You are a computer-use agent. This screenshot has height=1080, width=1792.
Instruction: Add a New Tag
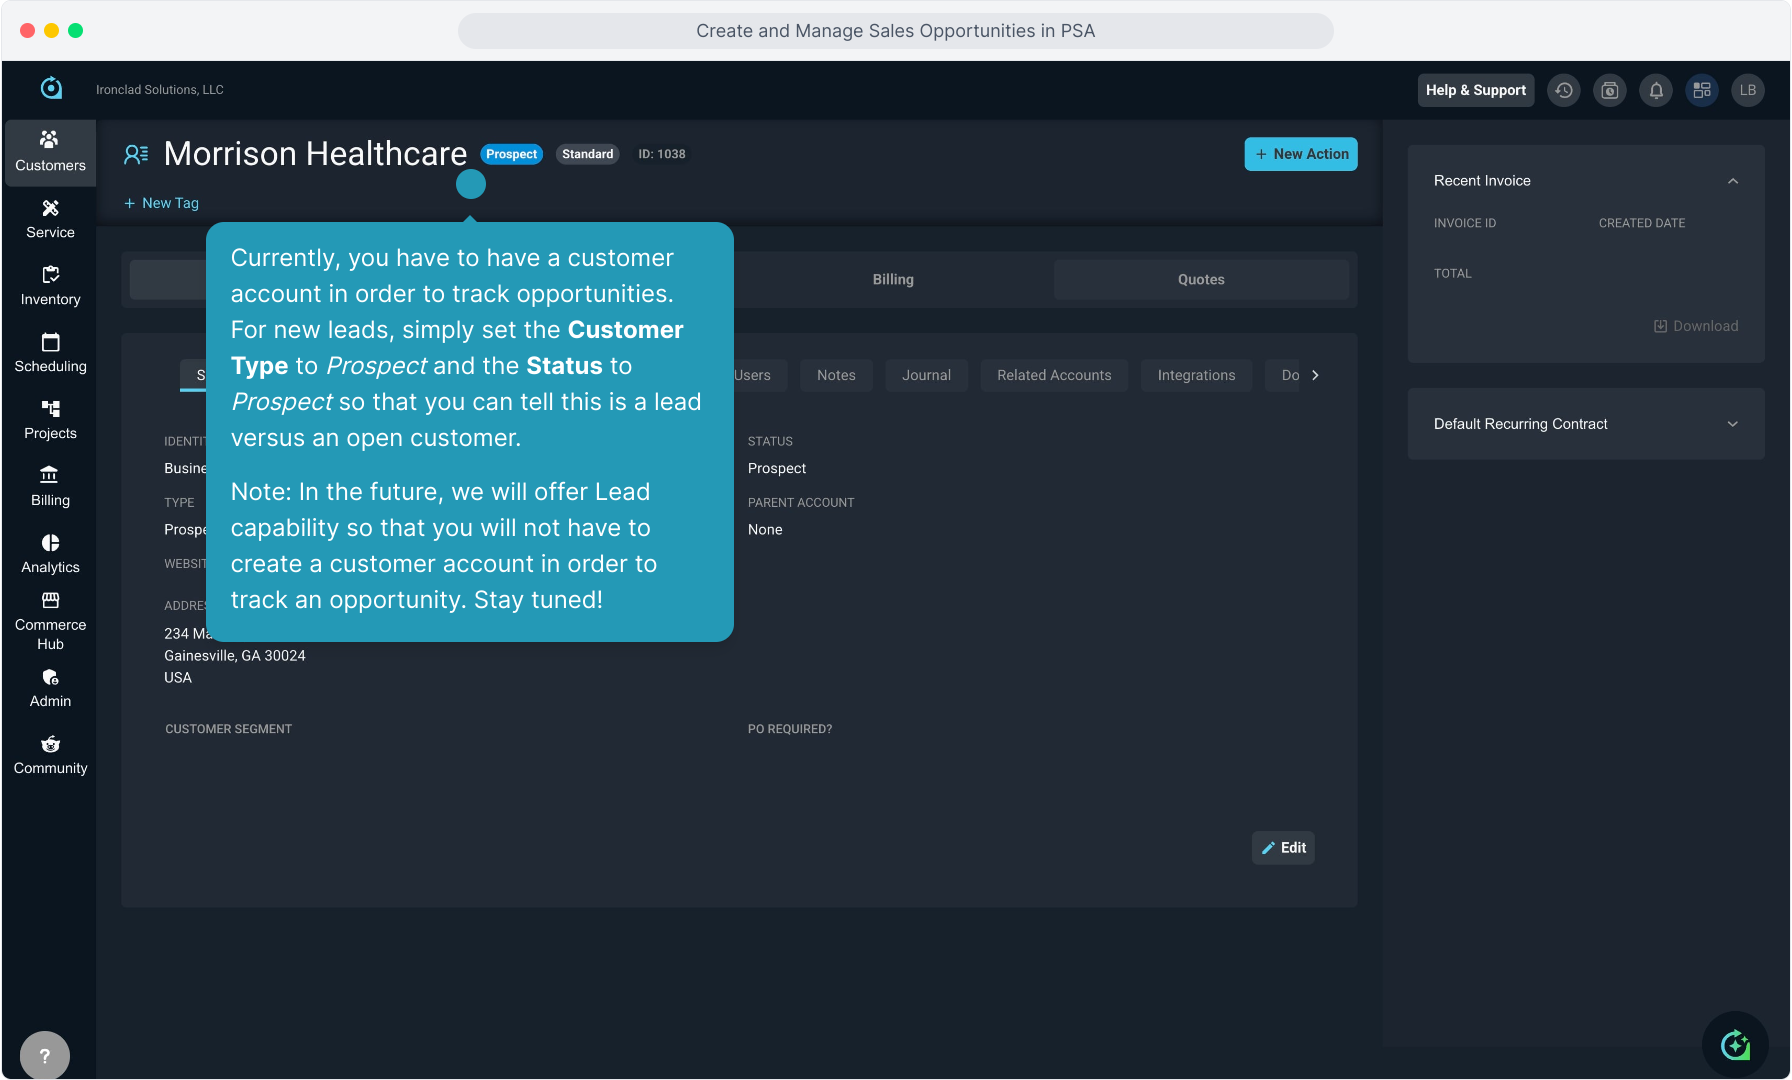click(161, 203)
